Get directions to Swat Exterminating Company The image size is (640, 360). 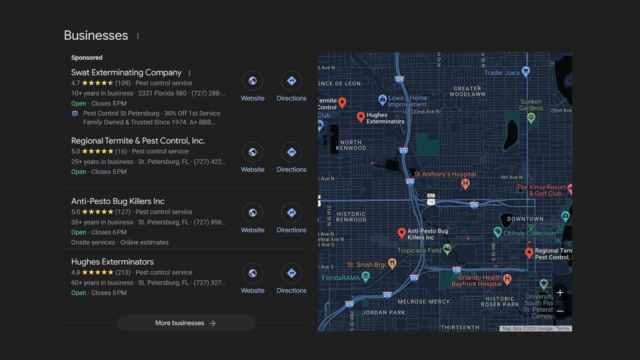(x=291, y=81)
